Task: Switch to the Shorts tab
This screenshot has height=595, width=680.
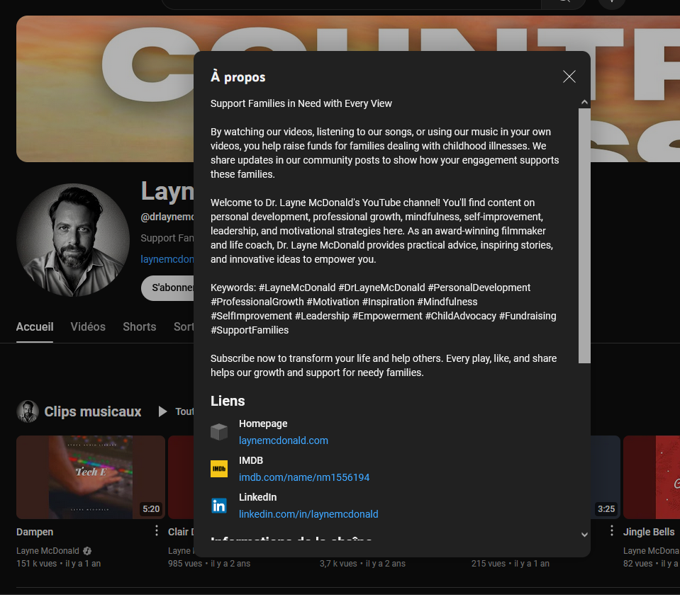Action: [139, 327]
